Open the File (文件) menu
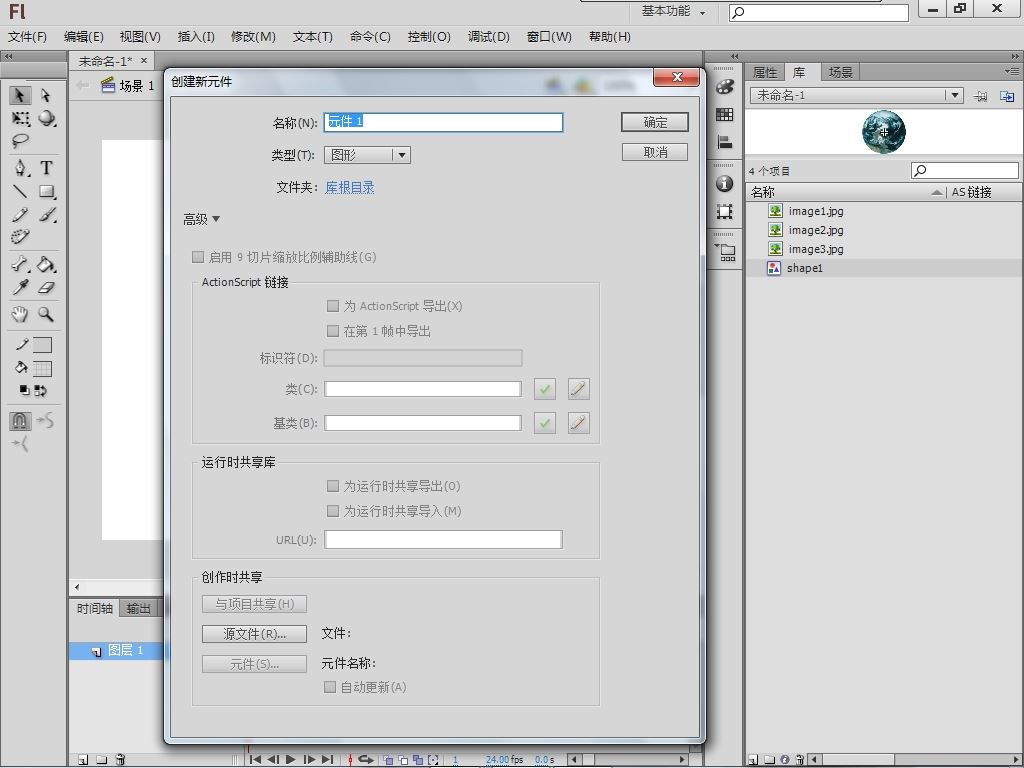 (x=27, y=37)
